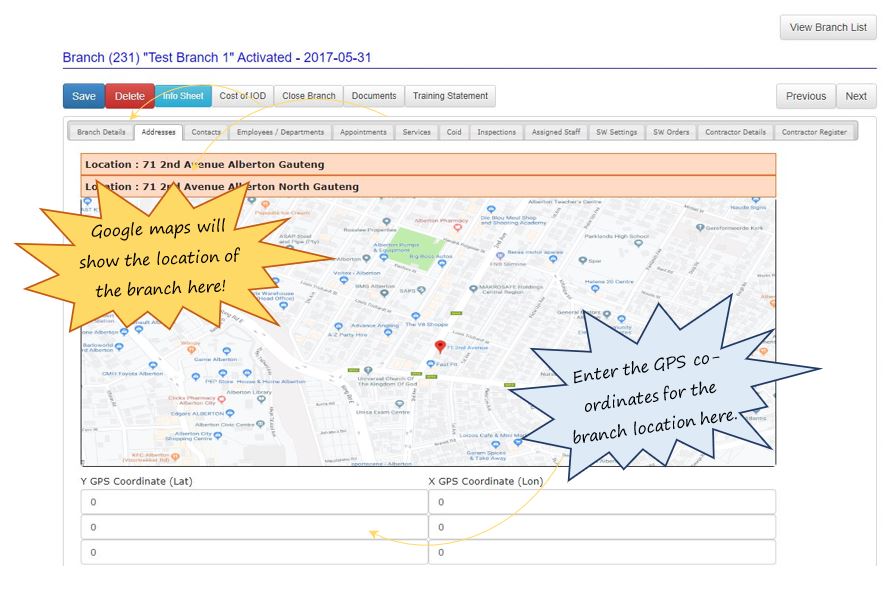
Task: View the Inspections tab
Action: [497, 132]
